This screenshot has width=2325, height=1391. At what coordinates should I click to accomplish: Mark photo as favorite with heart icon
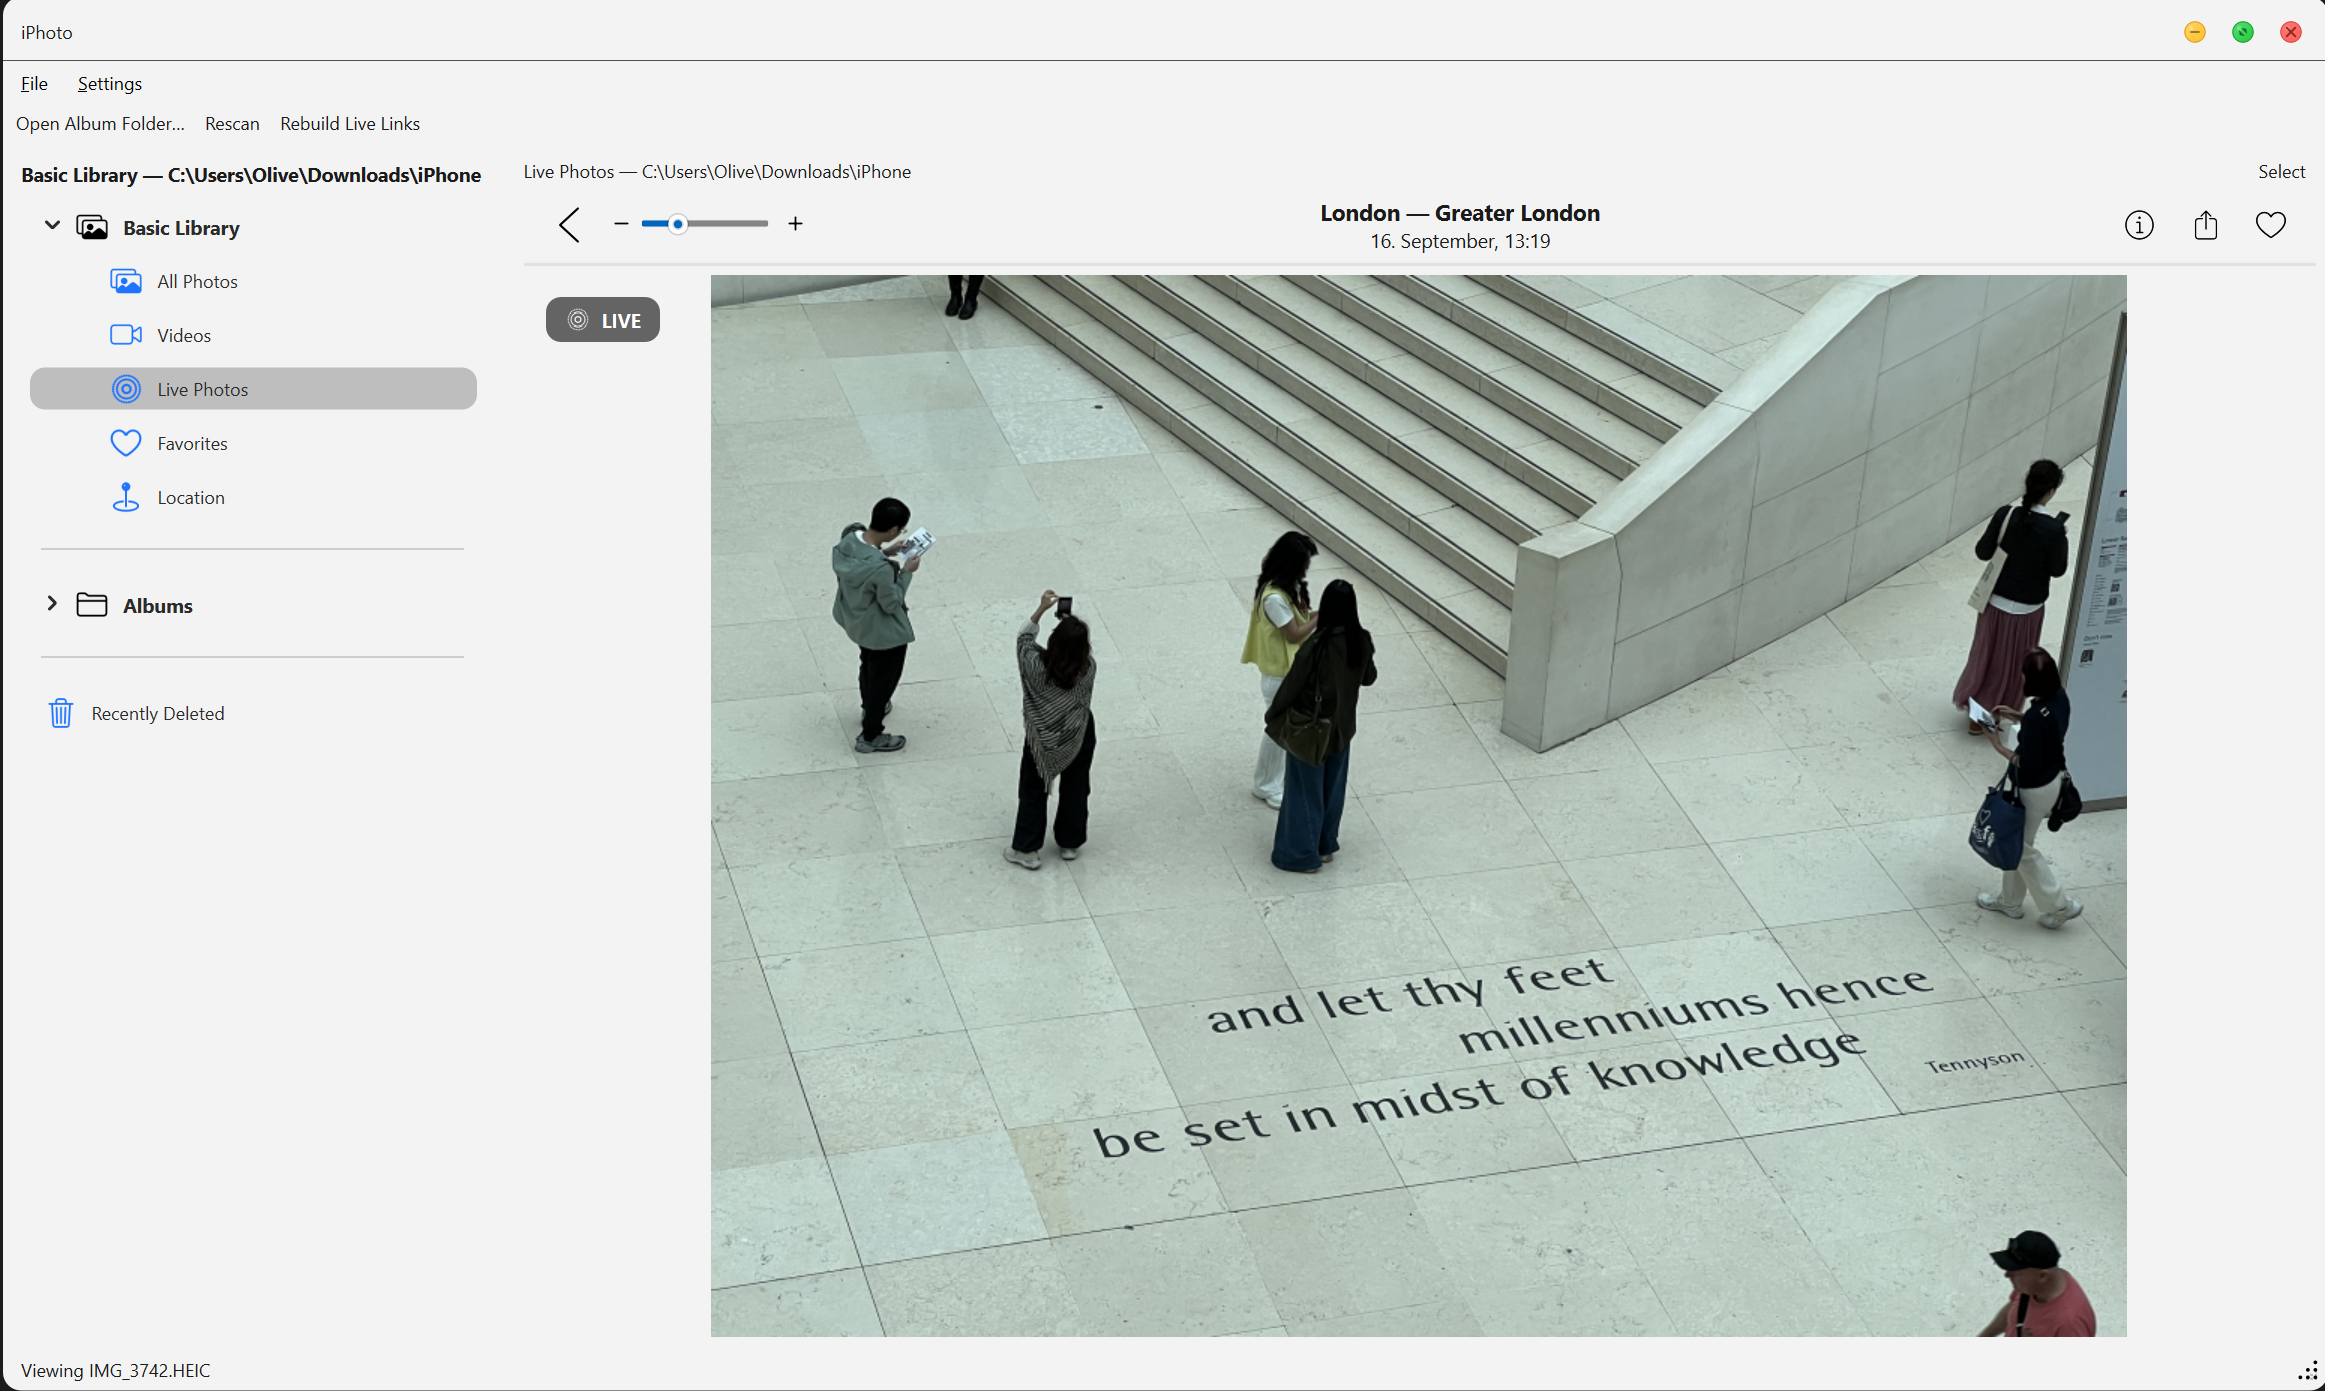[2271, 225]
